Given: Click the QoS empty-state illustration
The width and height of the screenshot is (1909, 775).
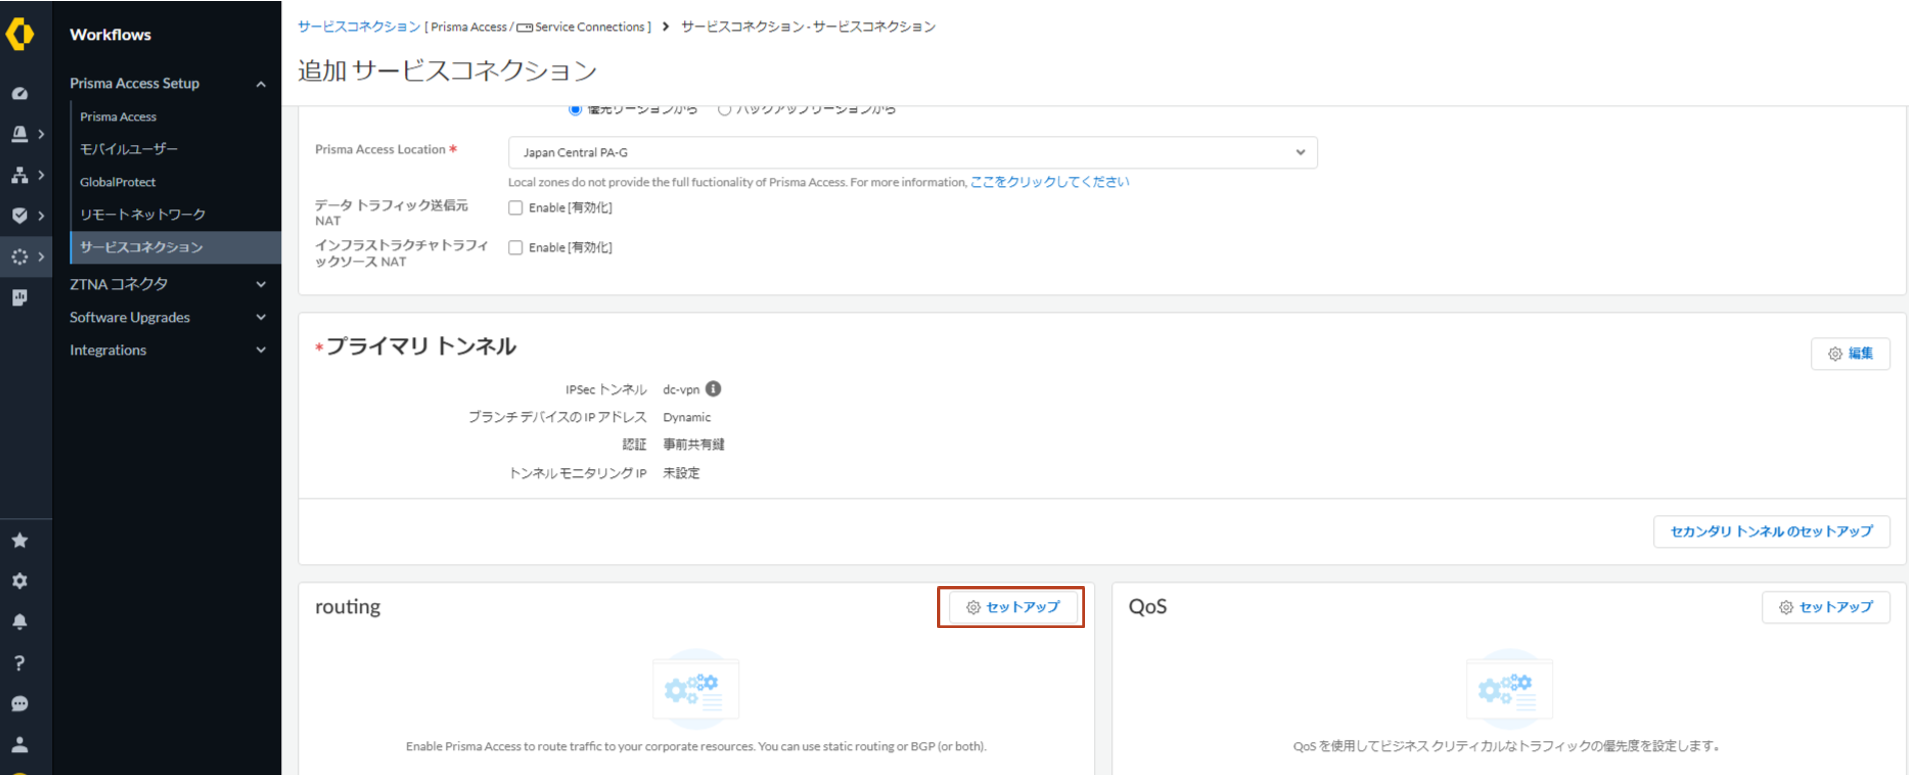Looking at the screenshot, I should [1509, 687].
